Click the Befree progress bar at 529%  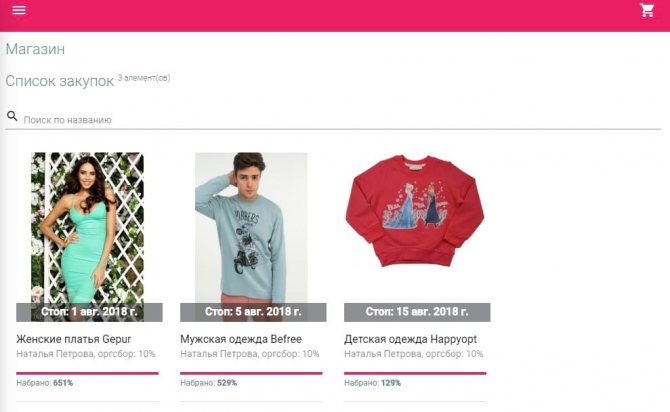tap(251, 373)
